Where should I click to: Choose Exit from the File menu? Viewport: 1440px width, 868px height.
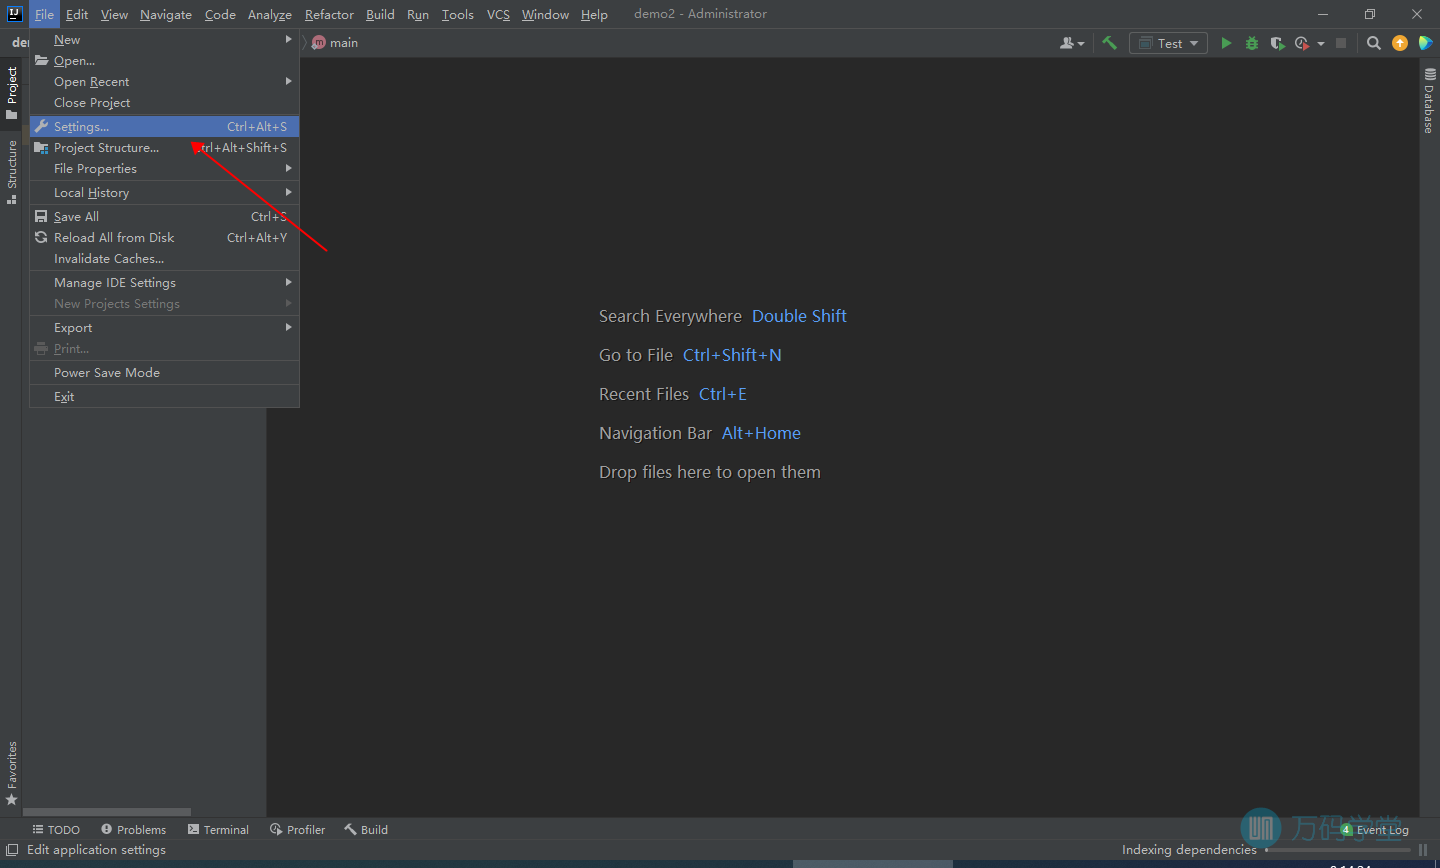(x=164, y=397)
